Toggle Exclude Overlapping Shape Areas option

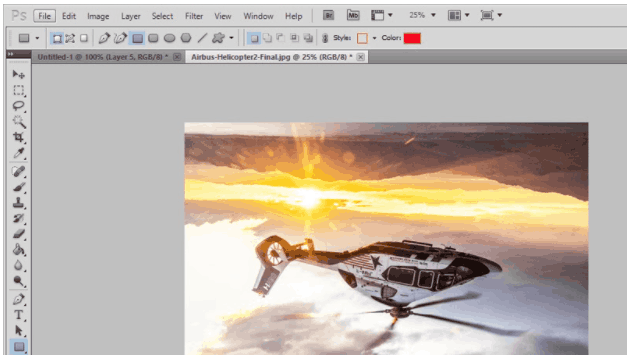tap(308, 38)
